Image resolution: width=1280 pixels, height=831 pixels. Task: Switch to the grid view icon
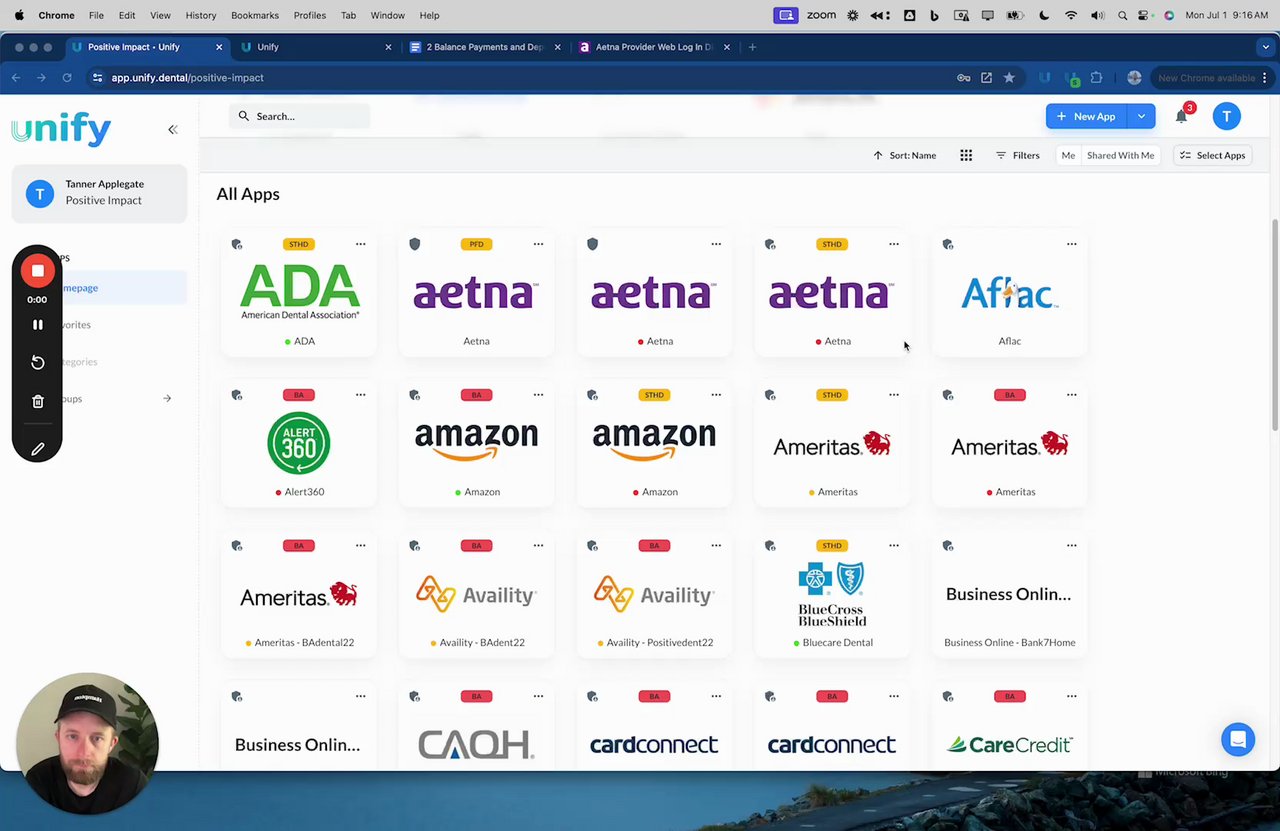(x=966, y=155)
